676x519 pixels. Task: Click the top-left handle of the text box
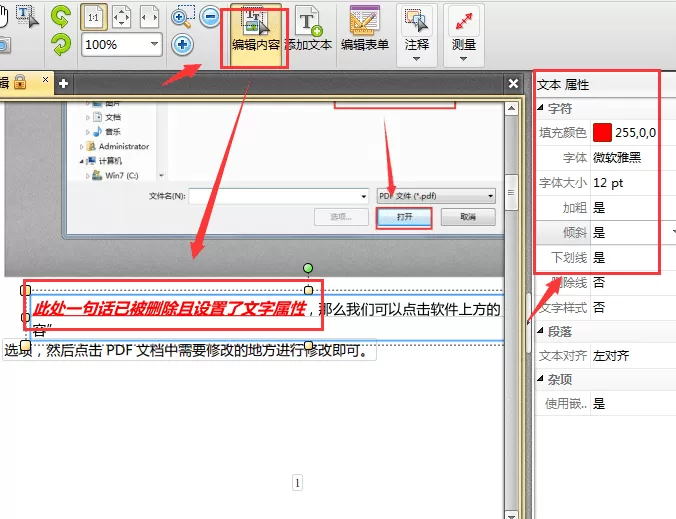pos(26,290)
